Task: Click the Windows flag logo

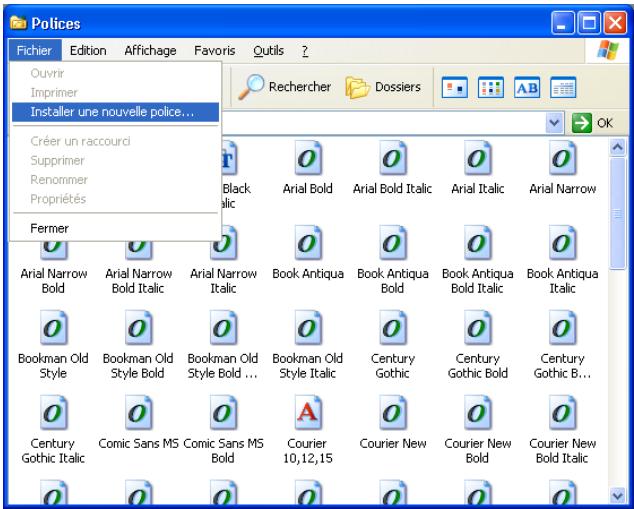Action: [608, 50]
